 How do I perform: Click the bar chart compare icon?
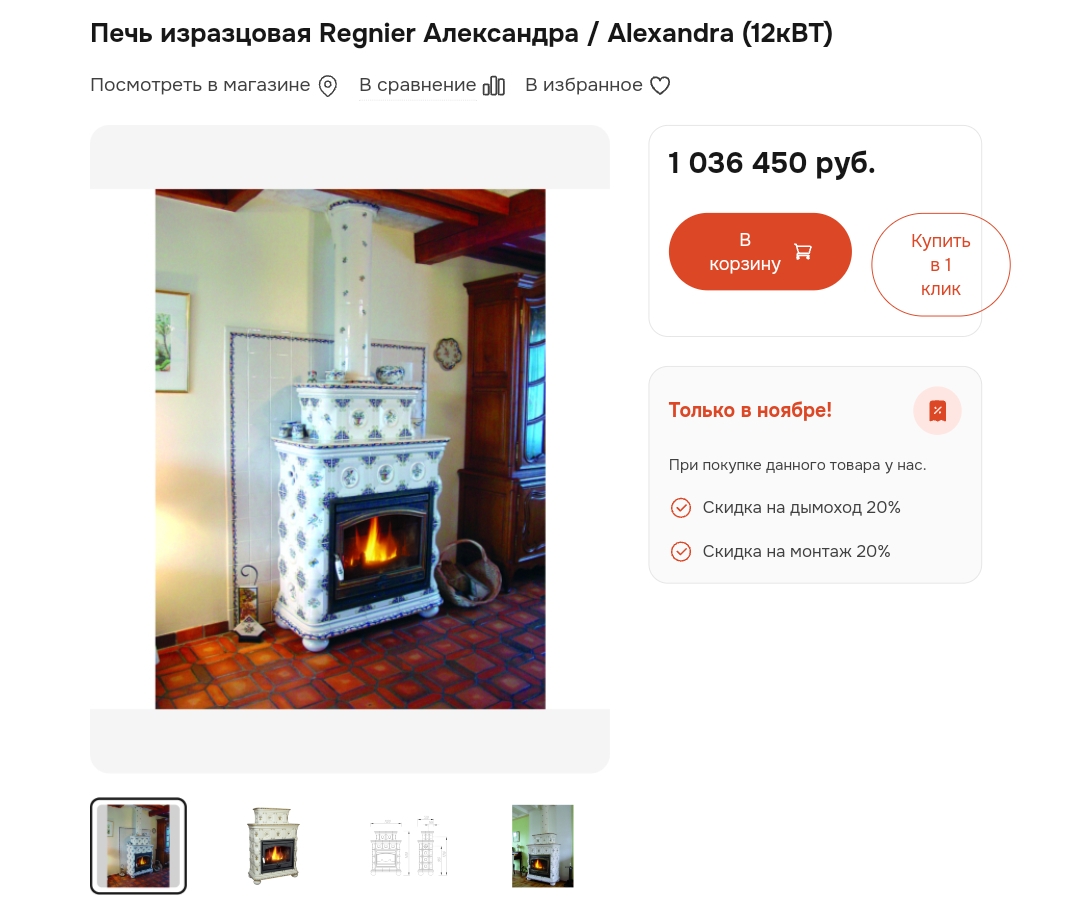(494, 85)
